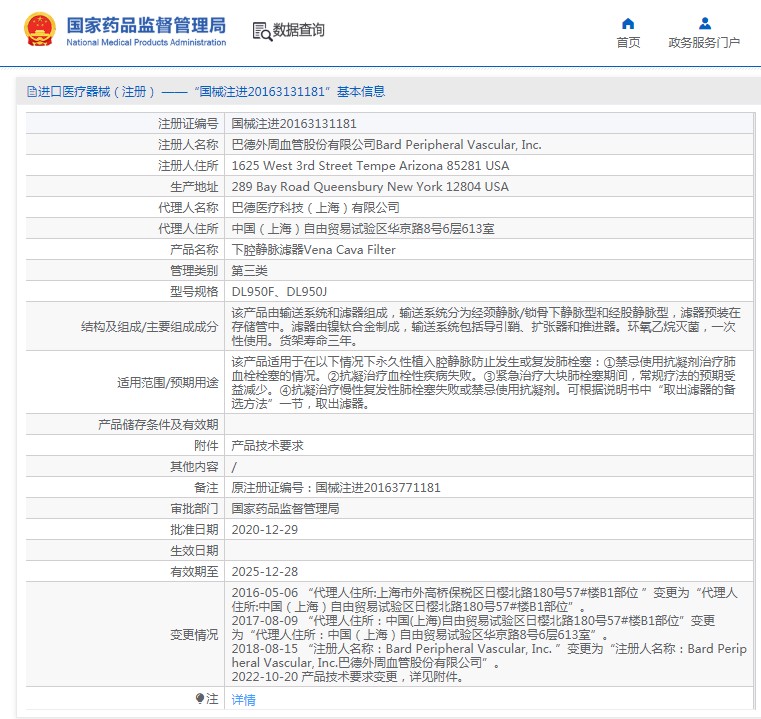
Task: Click 数据查询 heading text
Action: coord(298,30)
